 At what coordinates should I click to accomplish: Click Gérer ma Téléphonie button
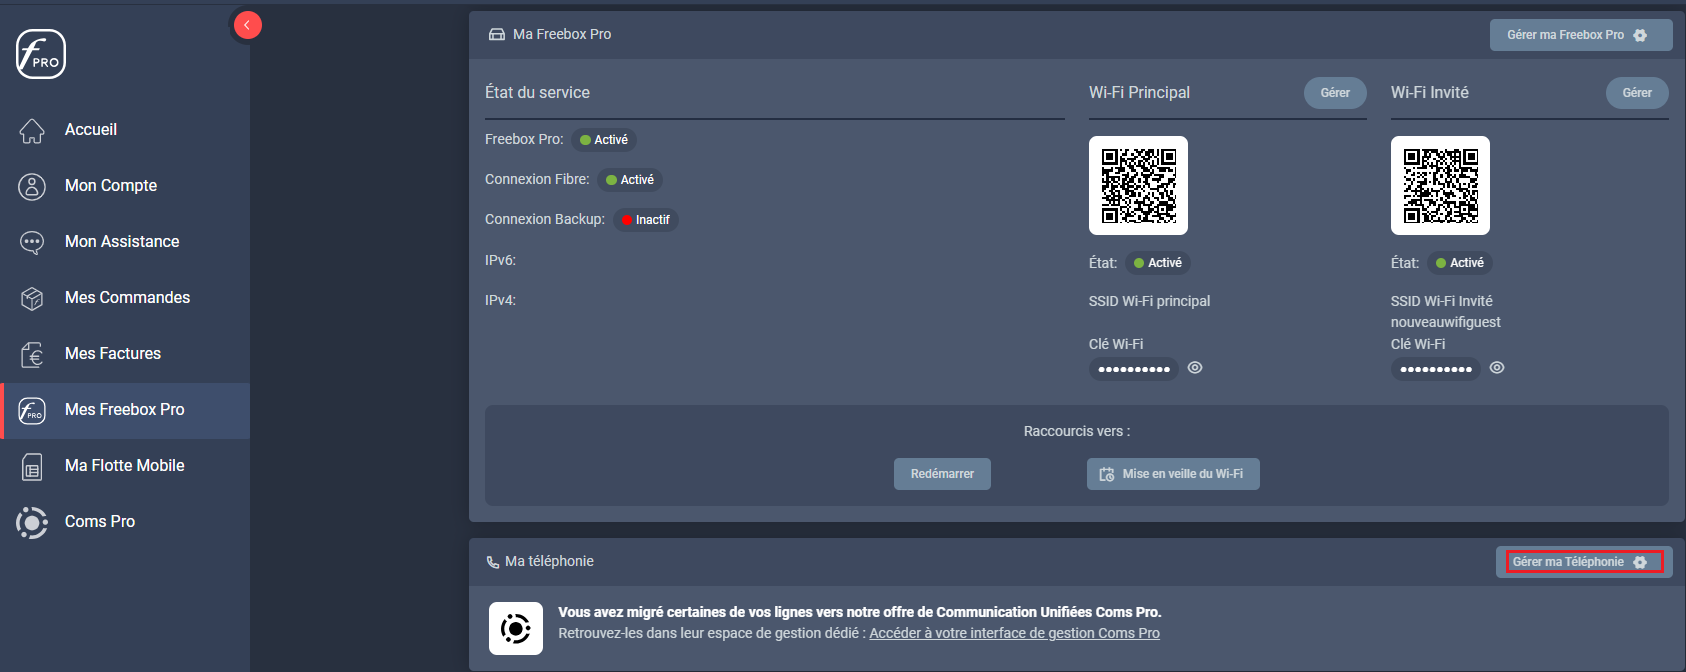tap(1584, 562)
